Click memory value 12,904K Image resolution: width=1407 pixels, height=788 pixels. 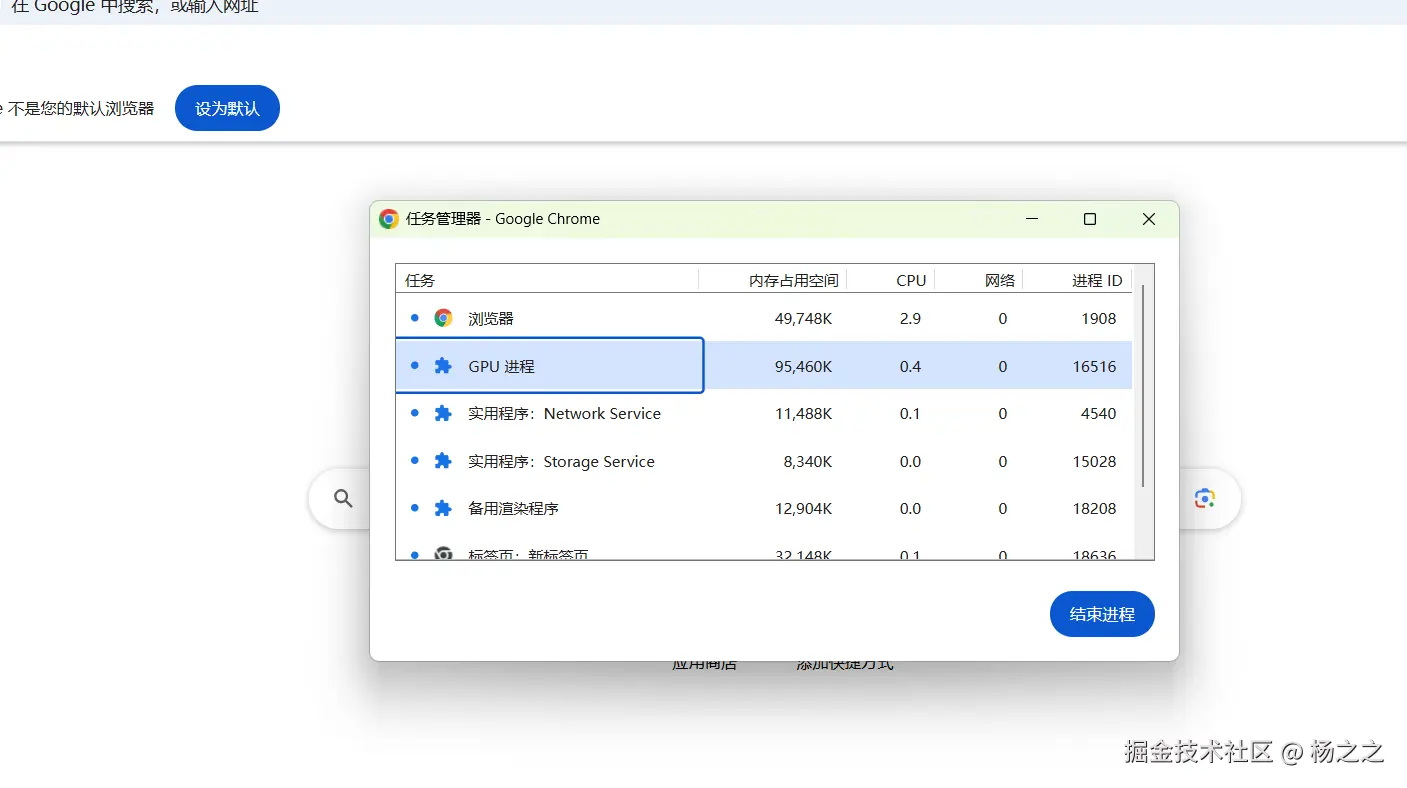(x=803, y=508)
